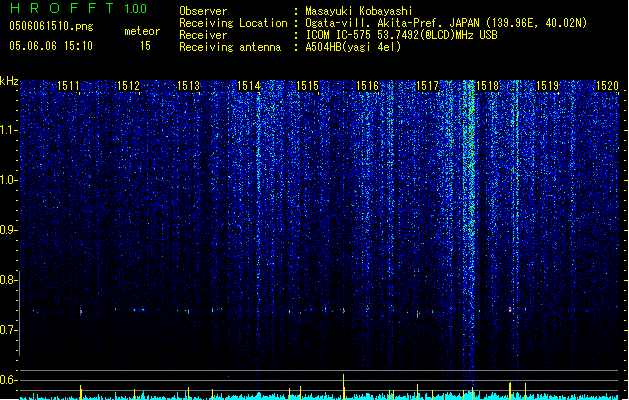Viewport: 629px width, 400px height.
Task: Click the Observer field label
Action: click(x=203, y=11)
